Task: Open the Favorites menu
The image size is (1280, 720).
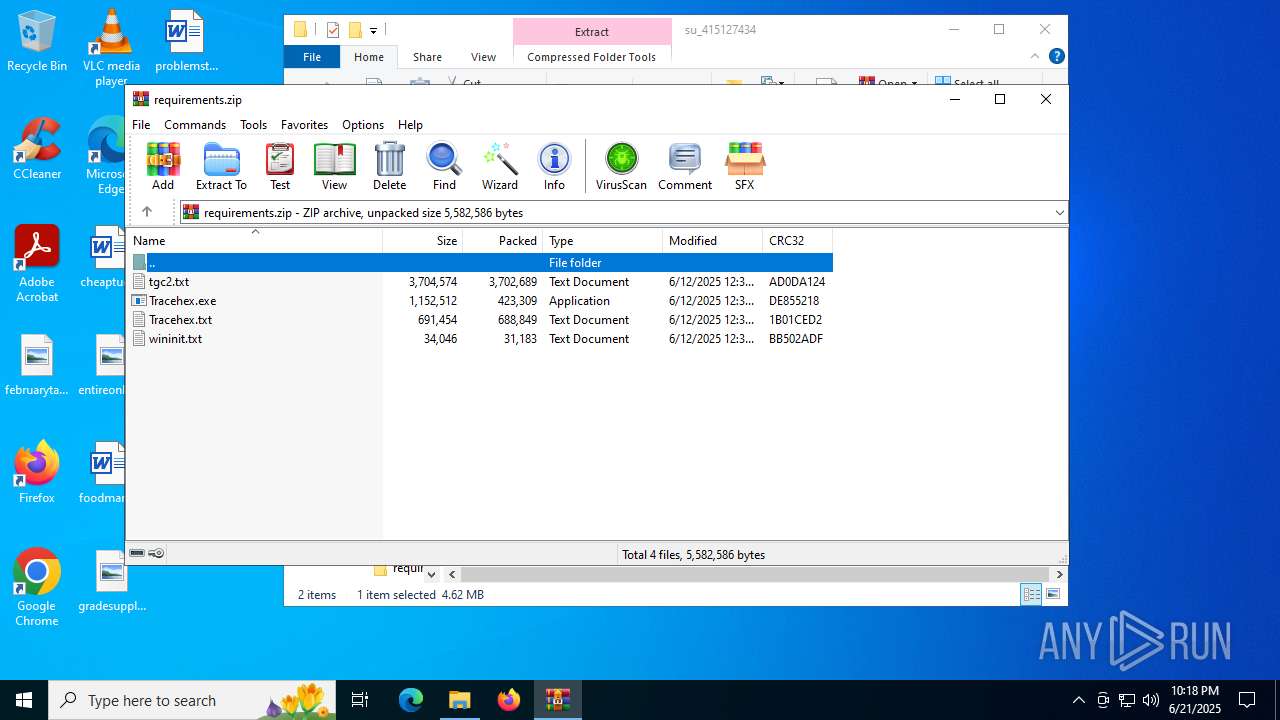Action: click(x=304, y=125)
